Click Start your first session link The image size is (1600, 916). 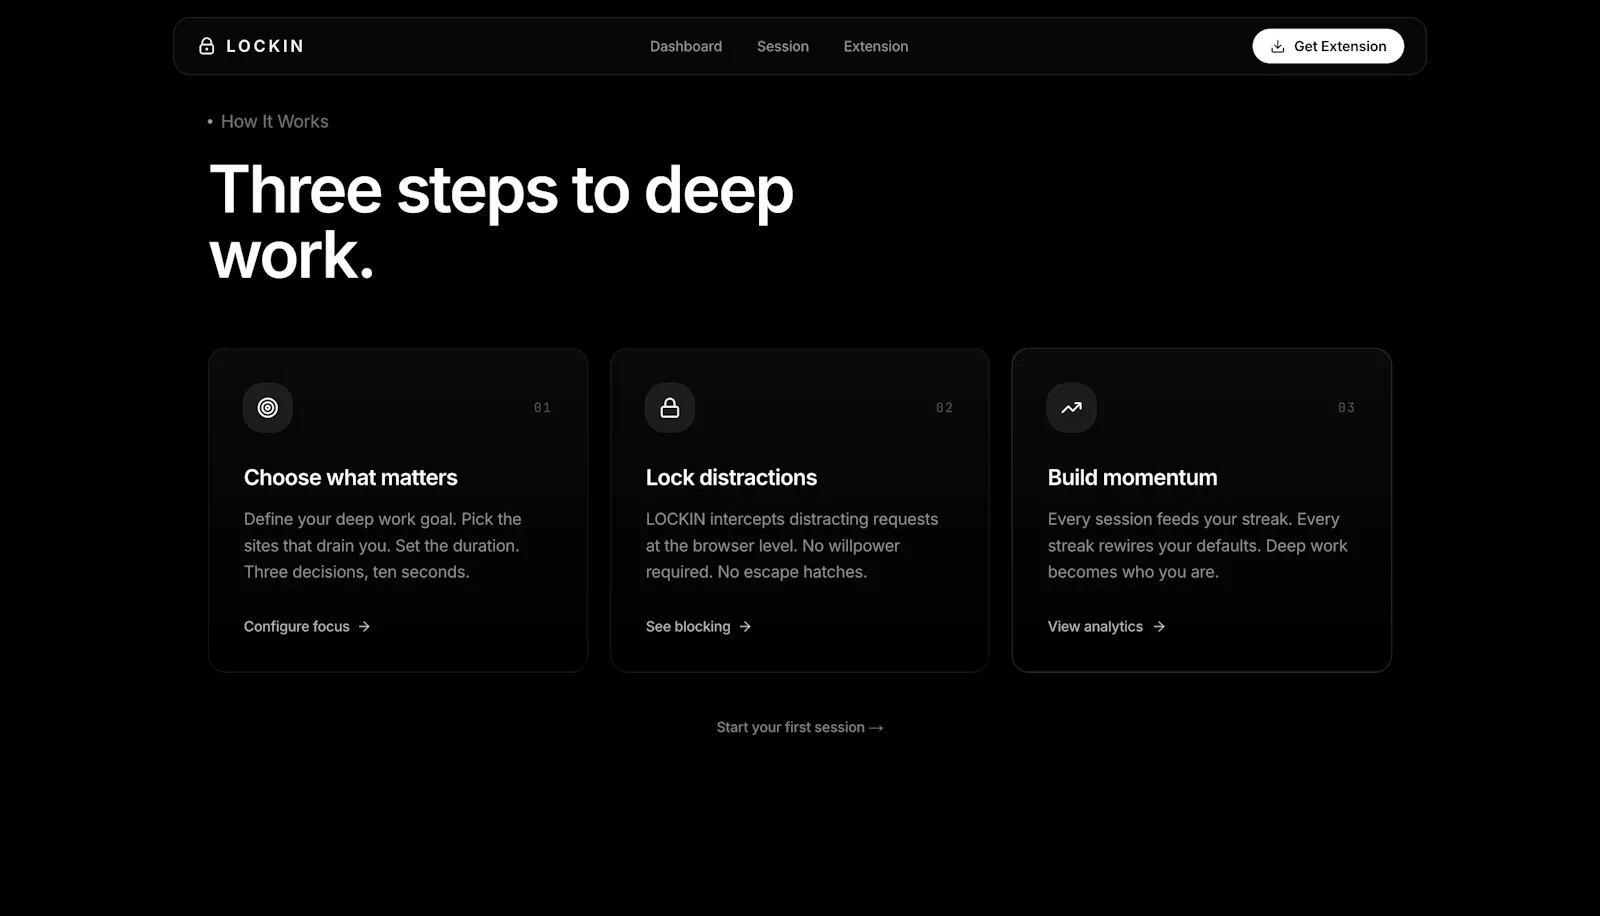click(x=800, y=727)
